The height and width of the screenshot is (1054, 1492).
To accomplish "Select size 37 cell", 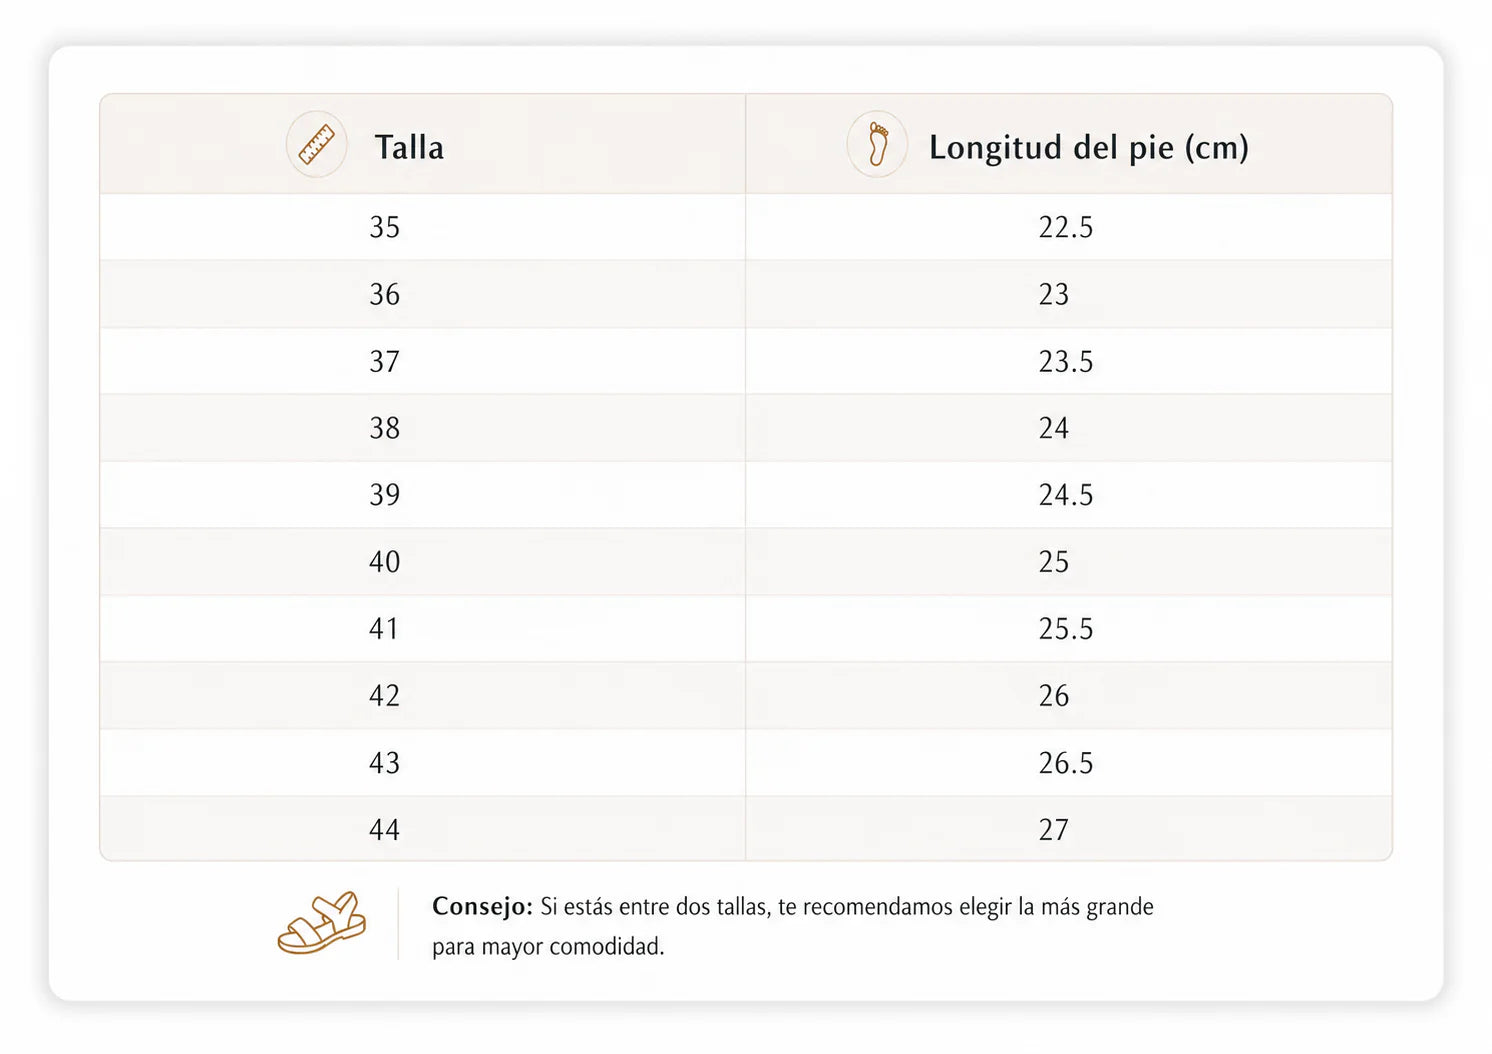I will pos(384,361).
